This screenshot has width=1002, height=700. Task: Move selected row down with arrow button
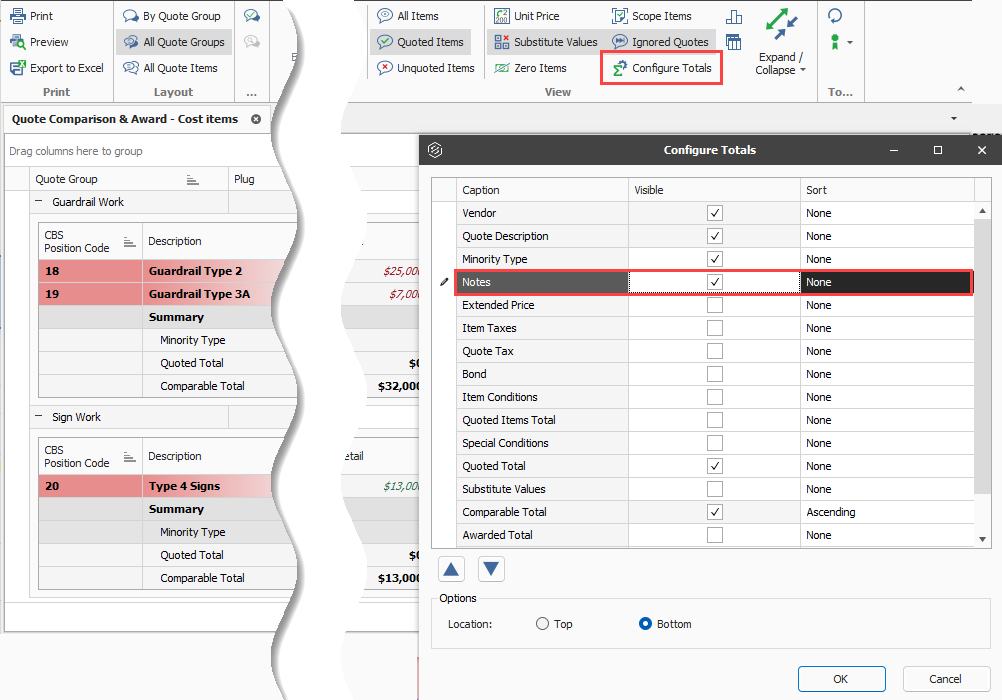[491, 569]
